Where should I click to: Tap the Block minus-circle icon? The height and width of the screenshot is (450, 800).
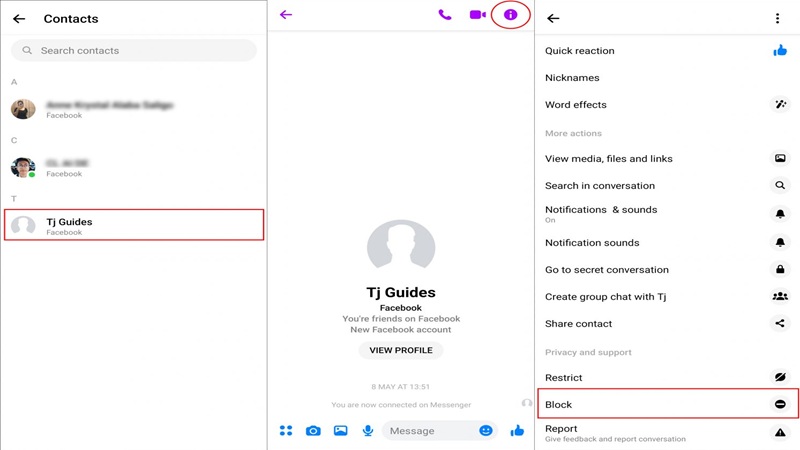click(x=780, y=404)
